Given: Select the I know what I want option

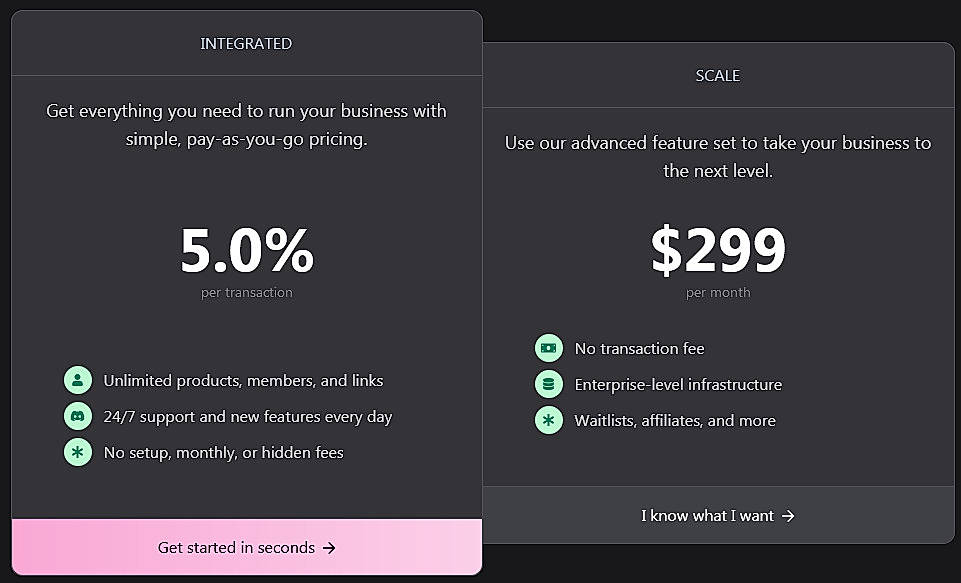Looking at the screenshot, I should 717,515.
